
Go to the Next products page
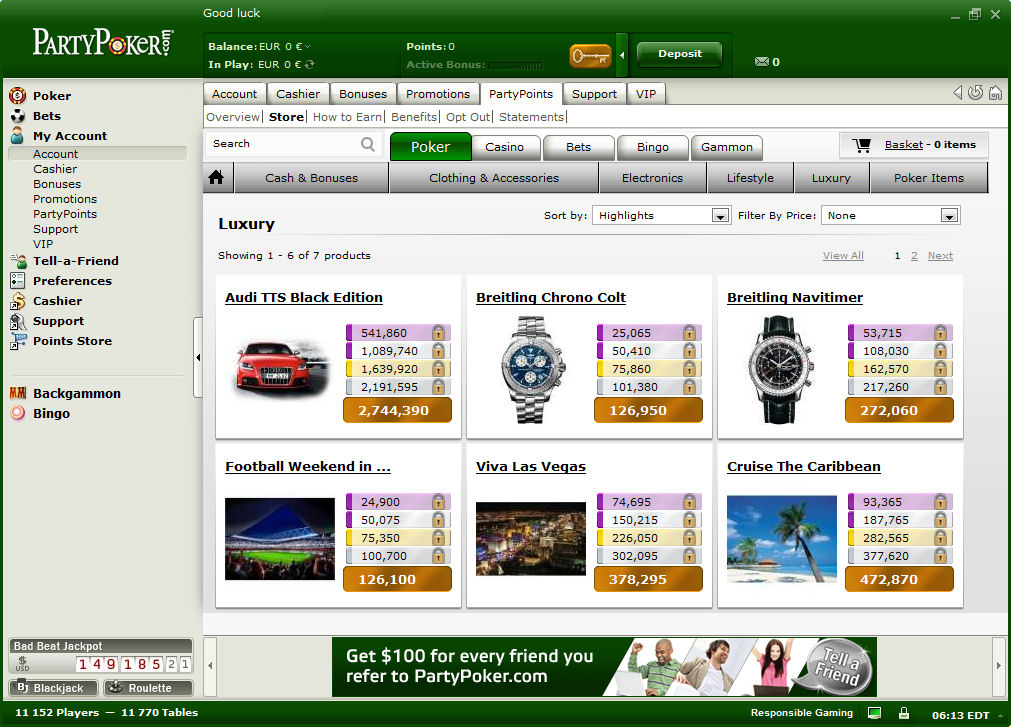940,256
